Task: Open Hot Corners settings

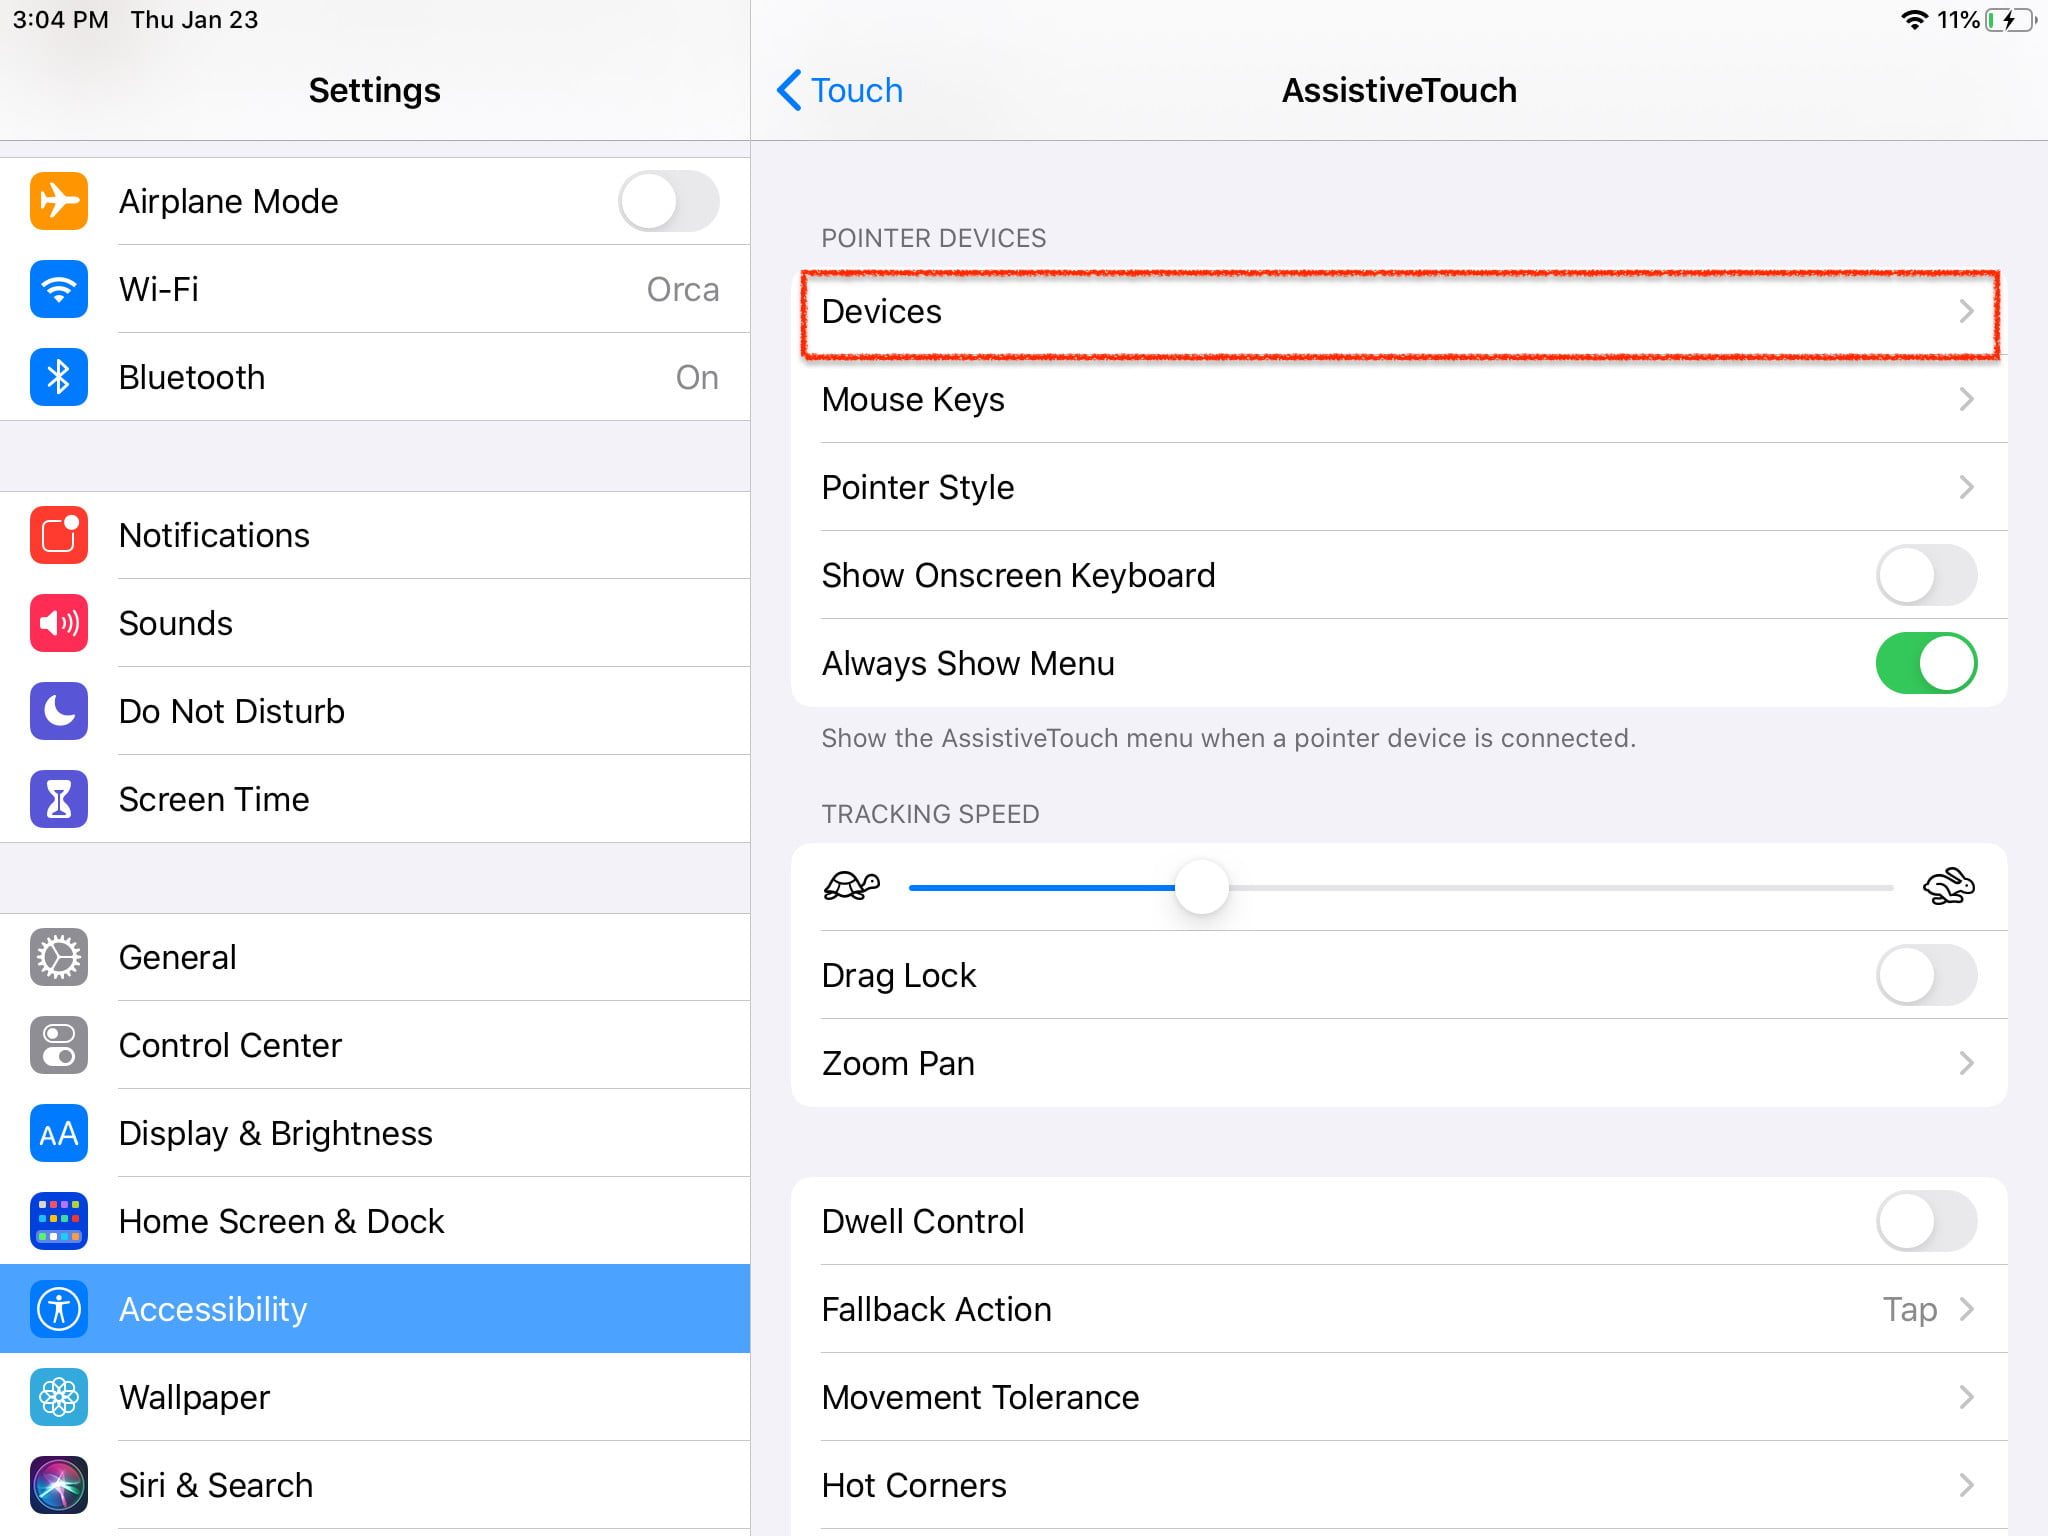Action: 1400,1485
